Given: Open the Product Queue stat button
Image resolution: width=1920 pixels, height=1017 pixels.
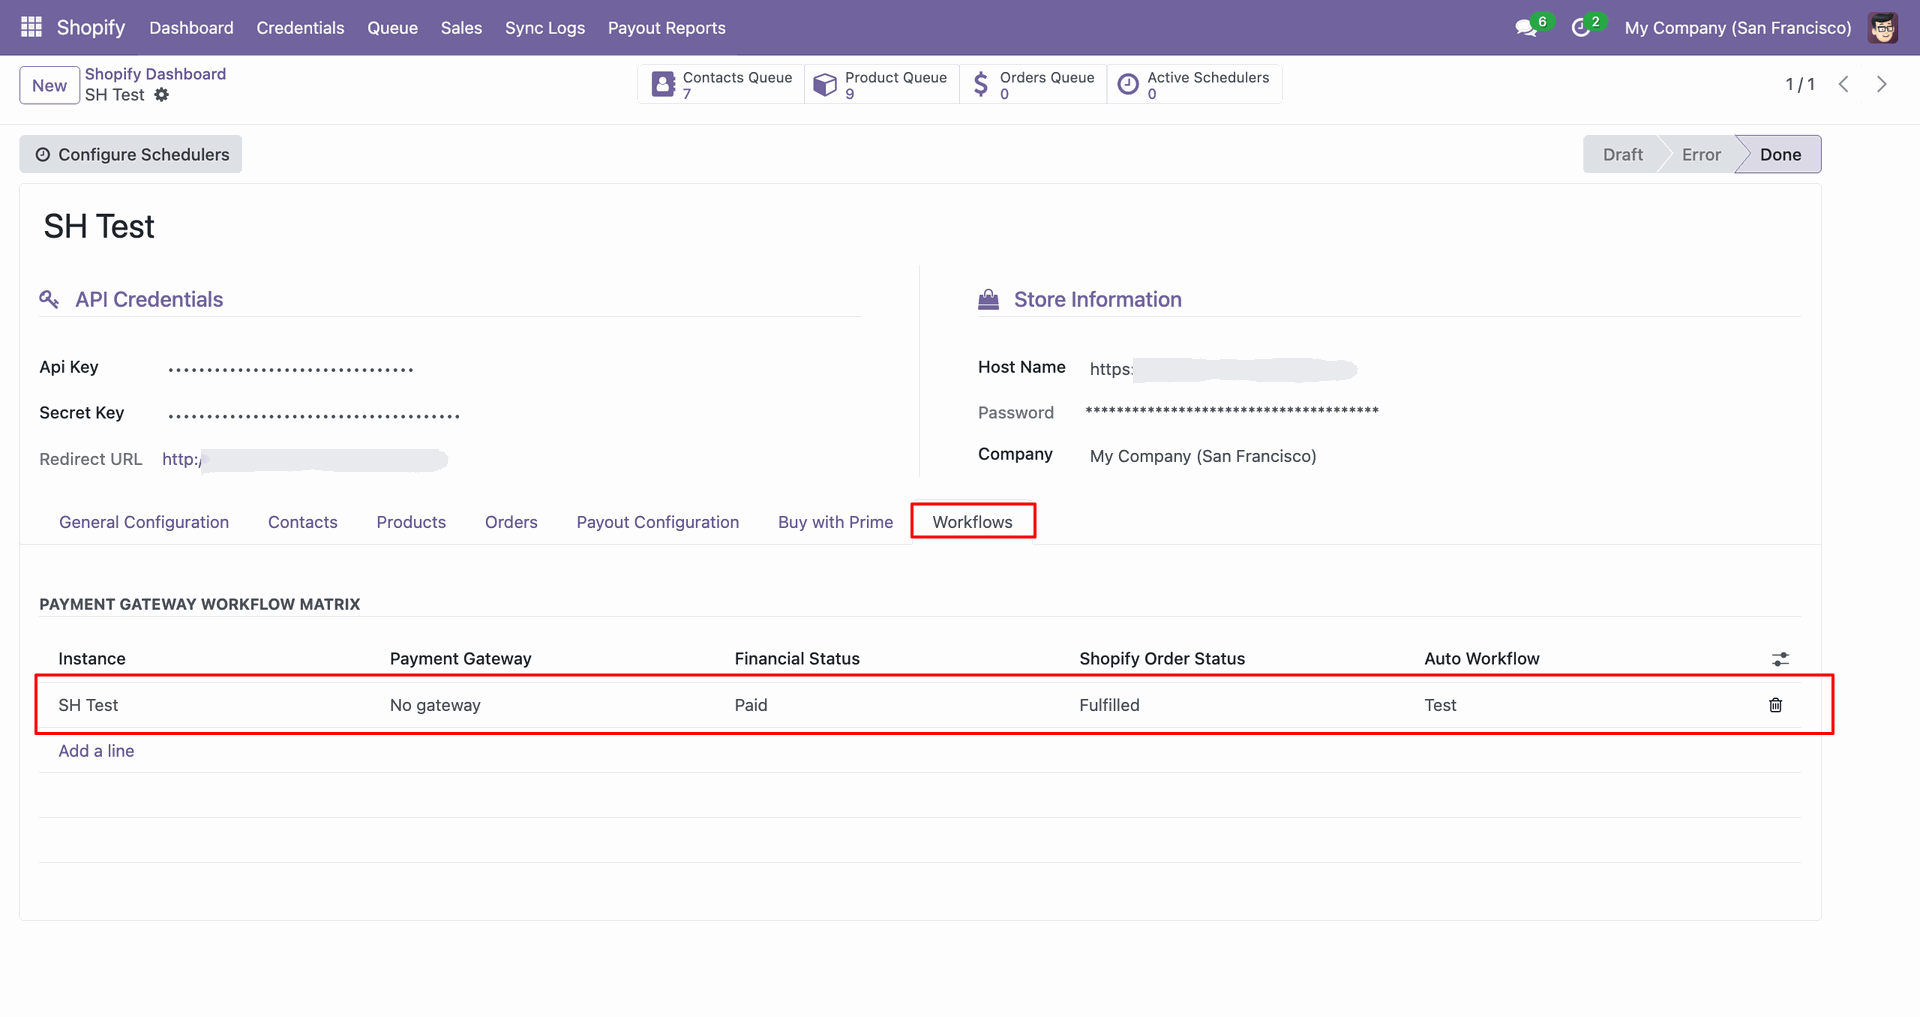Looking at the screenshot, I should coord(881,84).
